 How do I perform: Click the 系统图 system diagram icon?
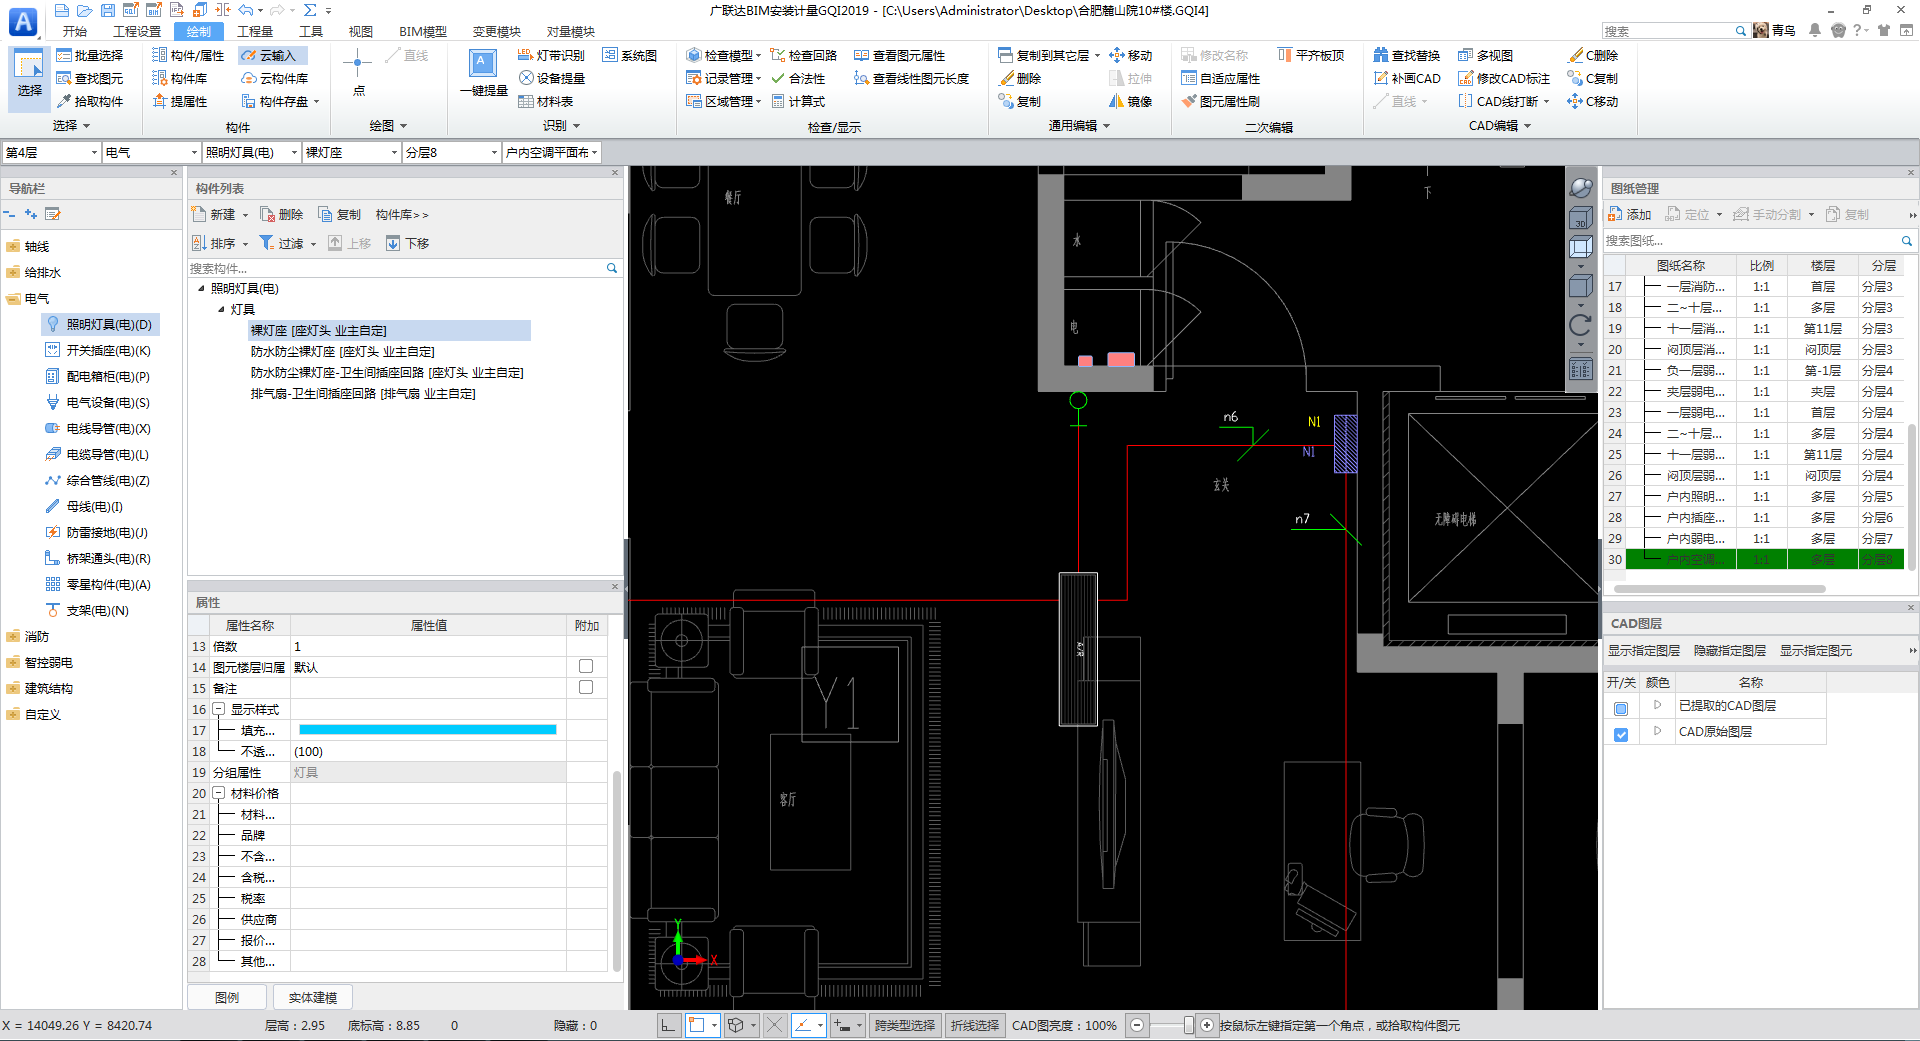pos(630,56)
